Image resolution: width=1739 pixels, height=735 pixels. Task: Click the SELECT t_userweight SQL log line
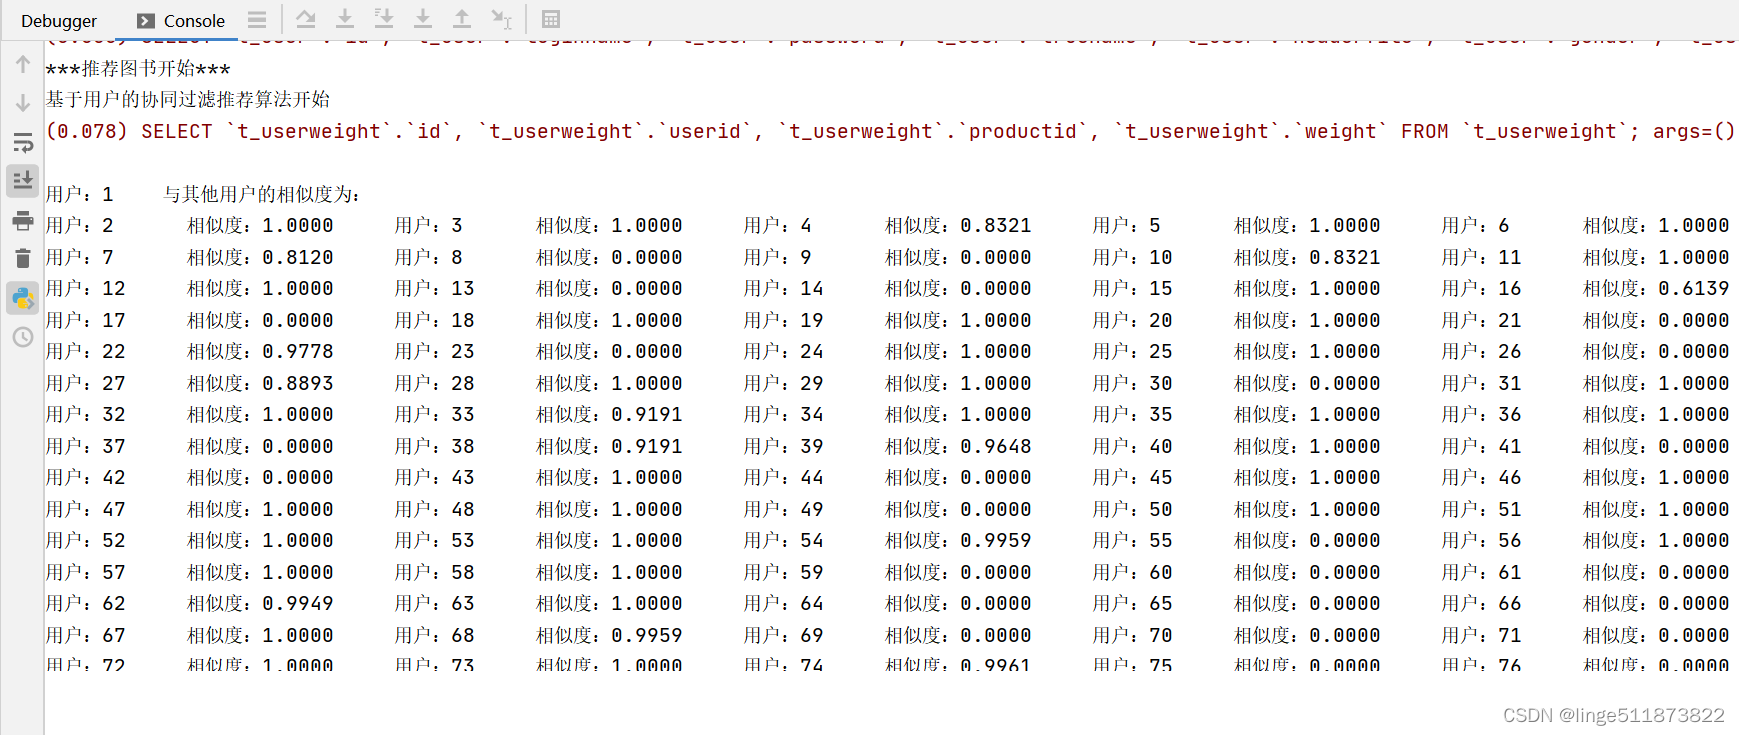890,131
